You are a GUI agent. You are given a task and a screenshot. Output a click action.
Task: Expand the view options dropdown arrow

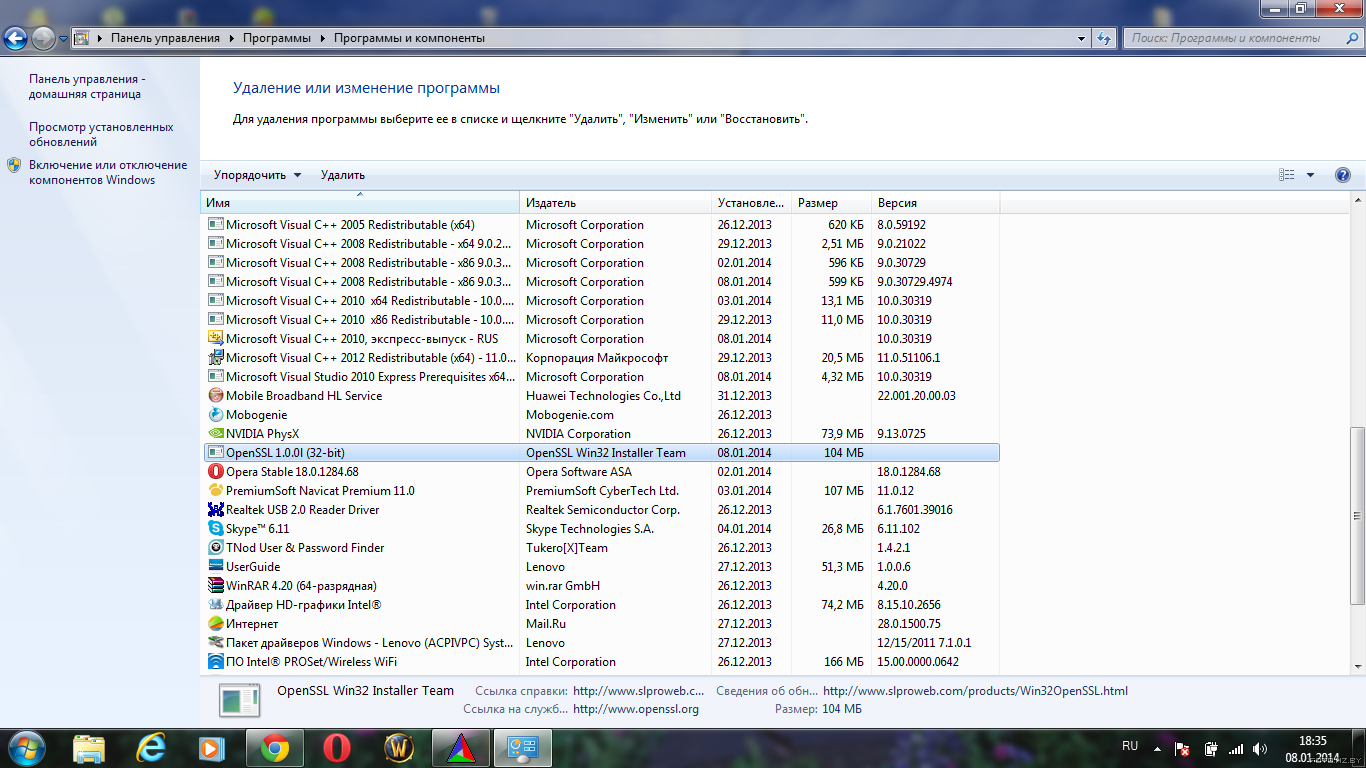coord(1310,175)
